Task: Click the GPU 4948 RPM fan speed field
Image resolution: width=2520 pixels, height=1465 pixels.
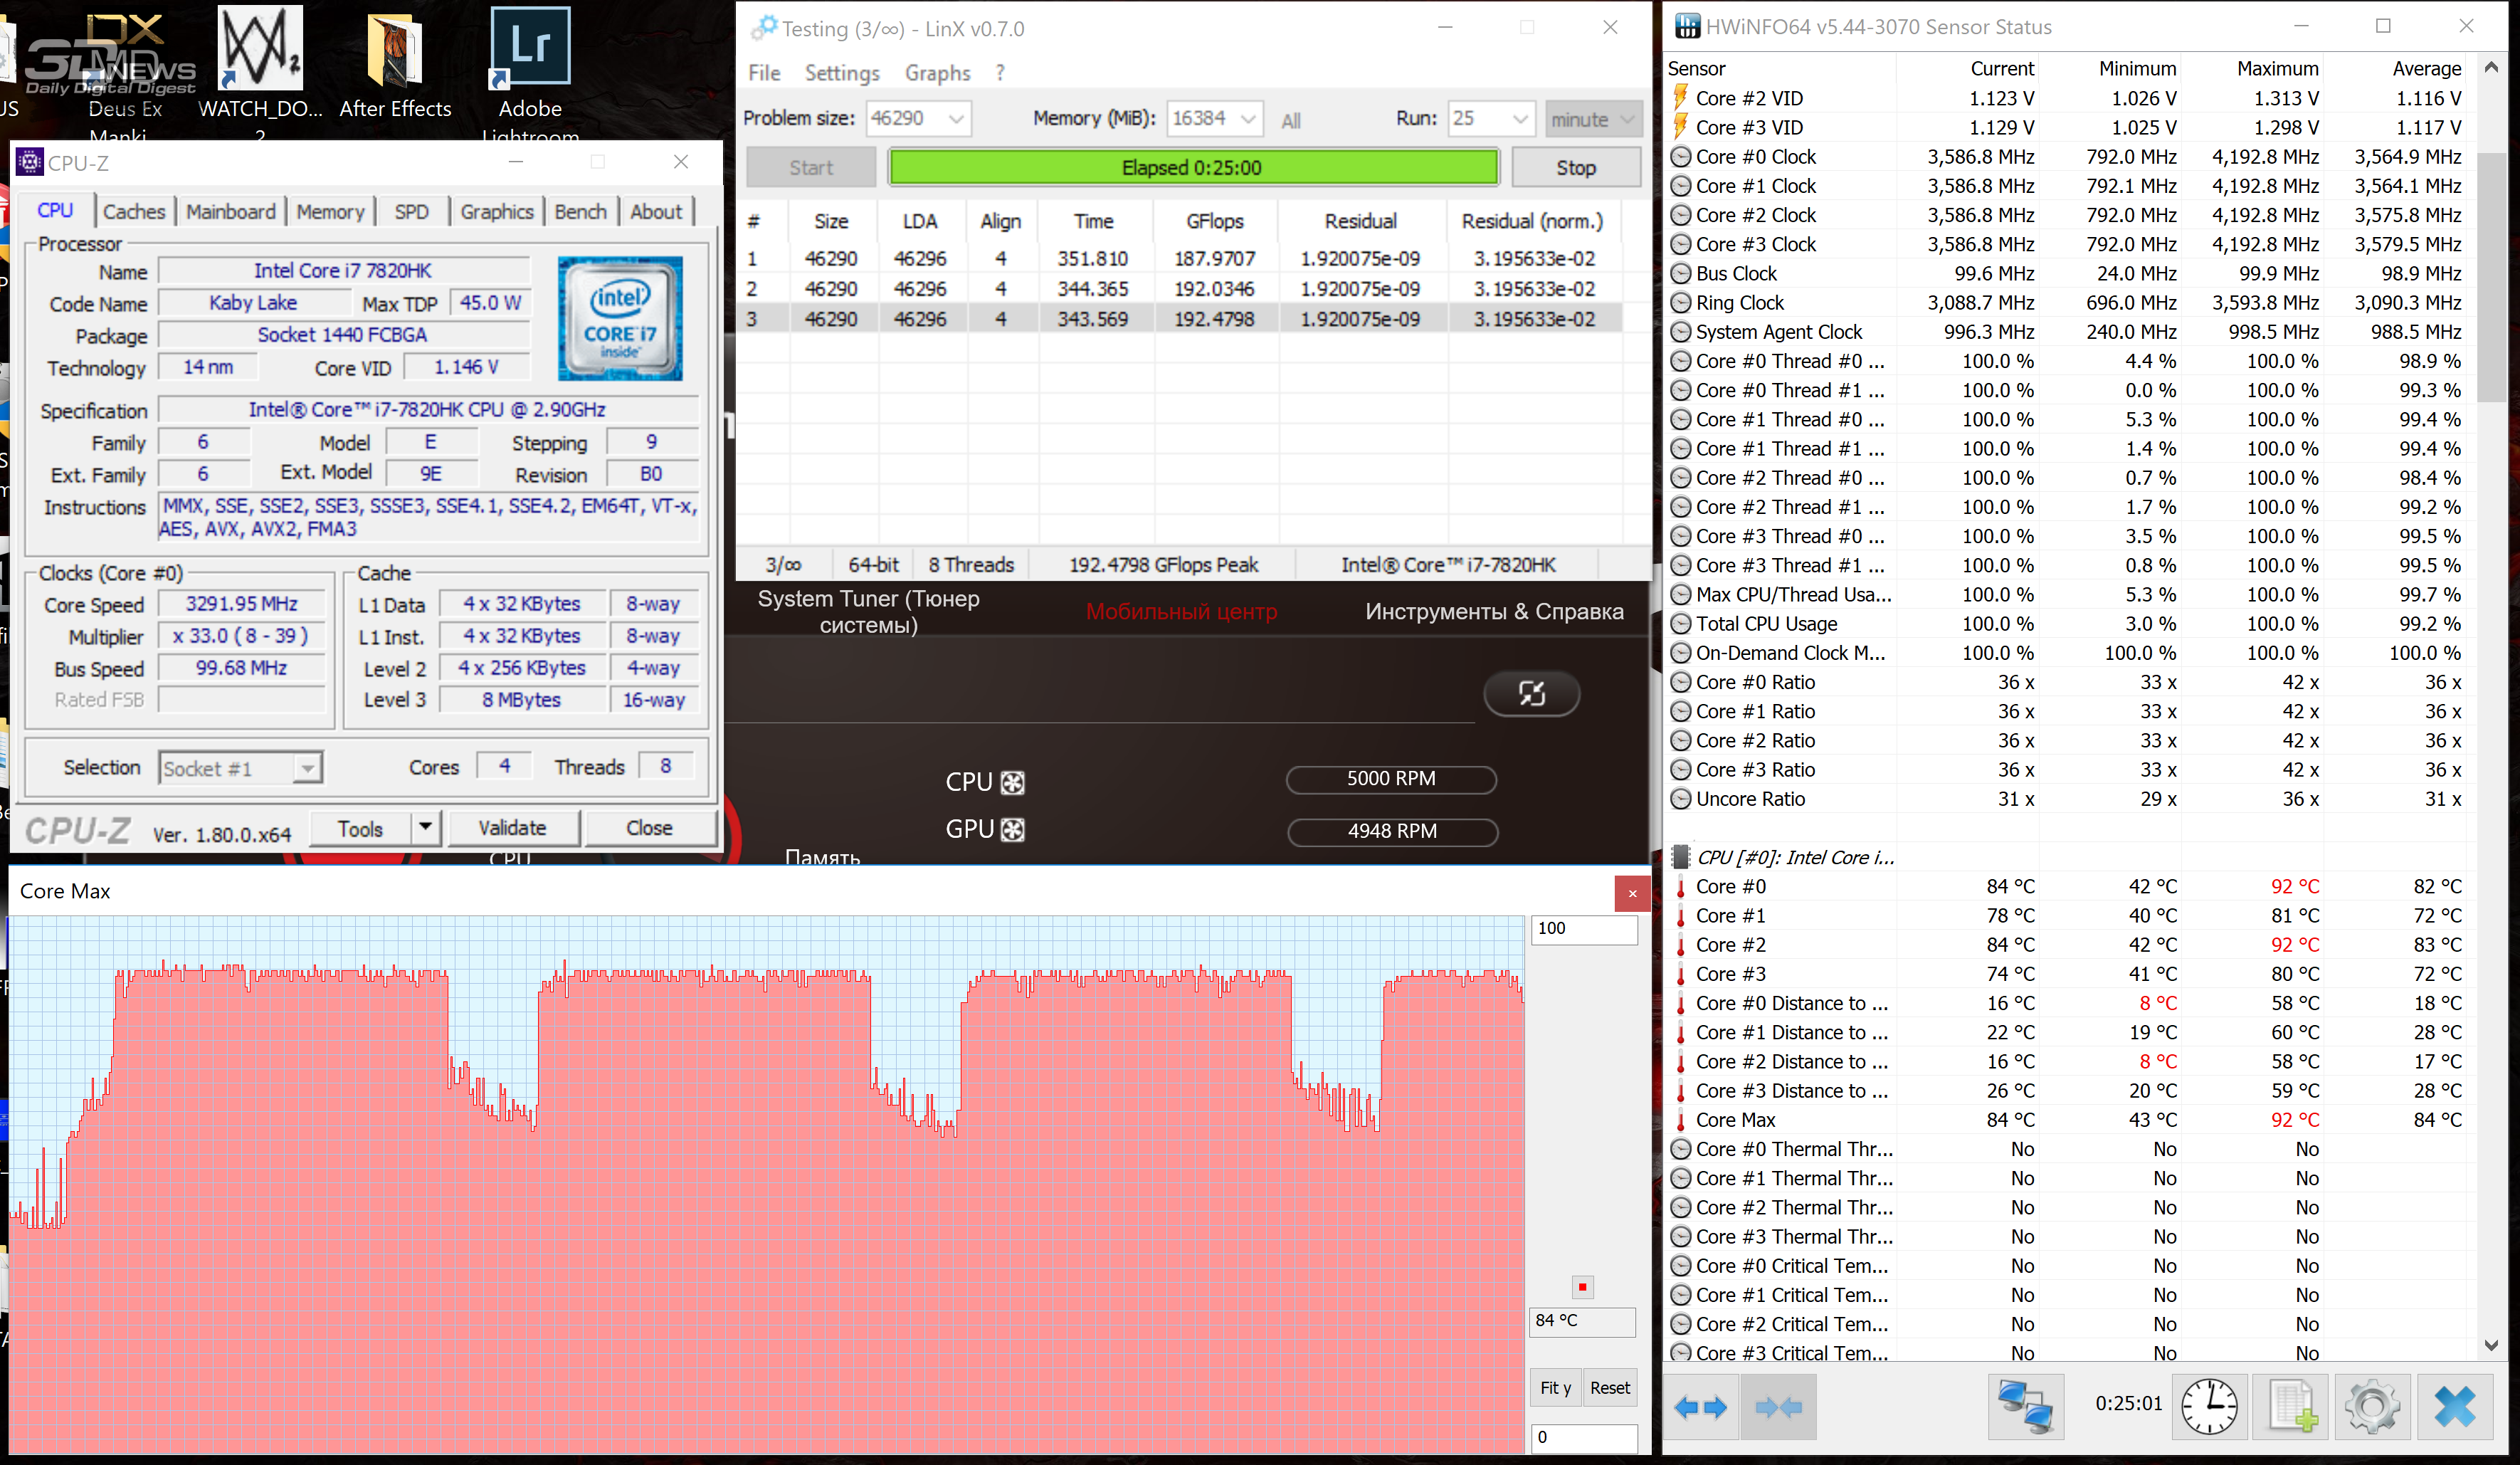Action: click(1392, 831)
